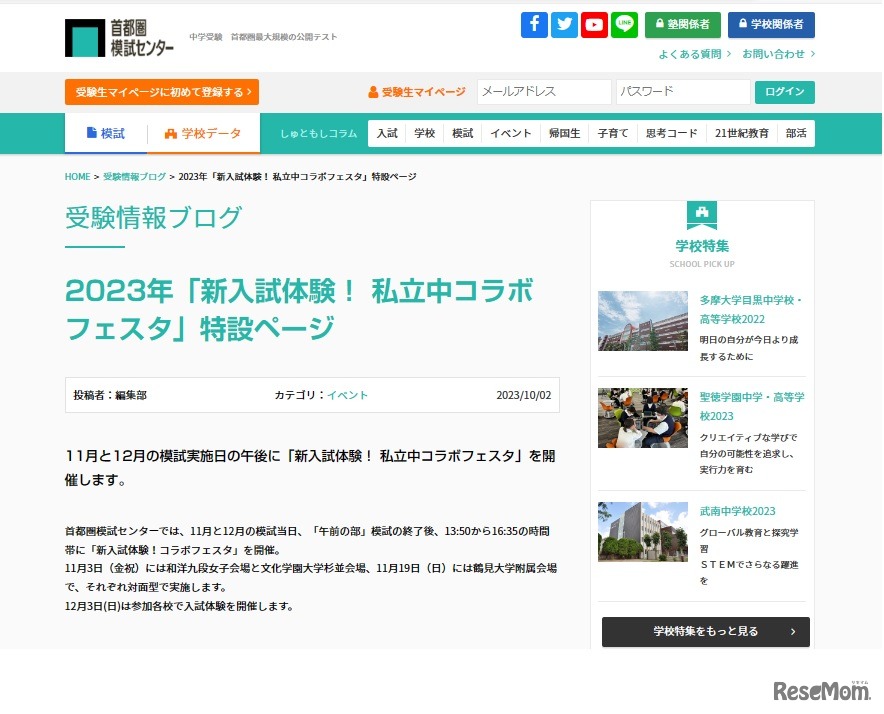Click the lock icon on 塾関係者 button
Image resolution: width=884 pixels, height=714 pixels.
pyautogui.click(x=660, y=24)
